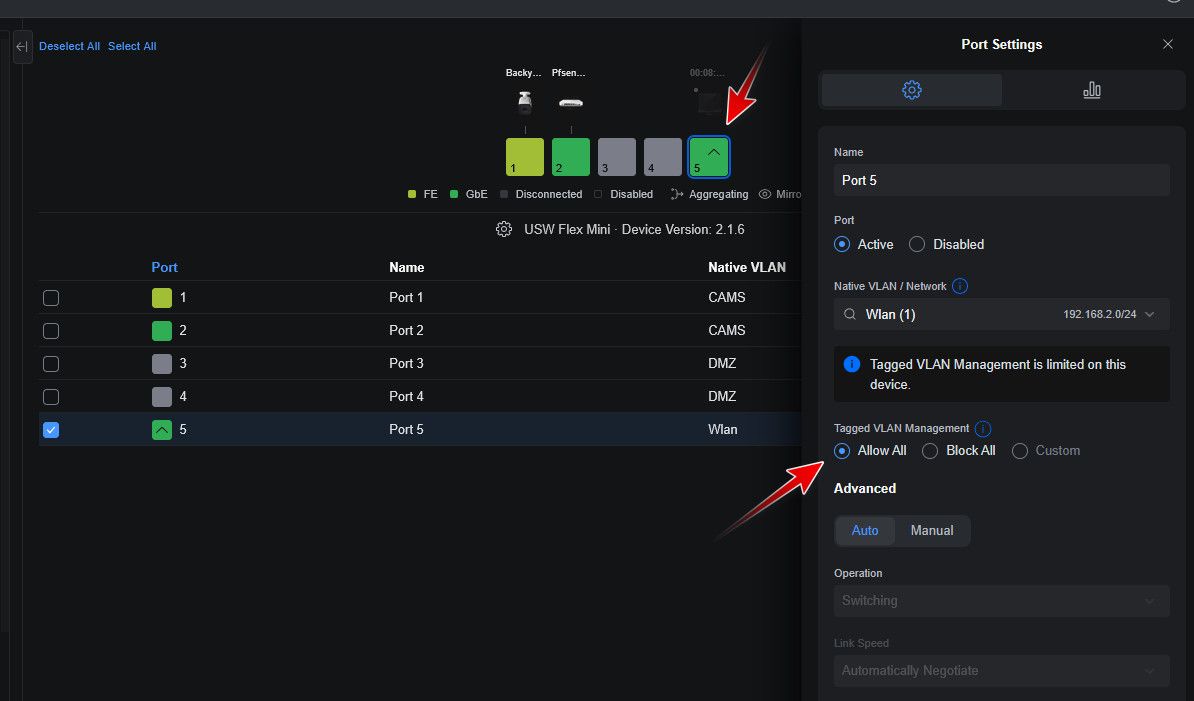1194x701 pixels.
Task: Click info icon beside Native VLAN / Network
Action: (x=960, y=286)
